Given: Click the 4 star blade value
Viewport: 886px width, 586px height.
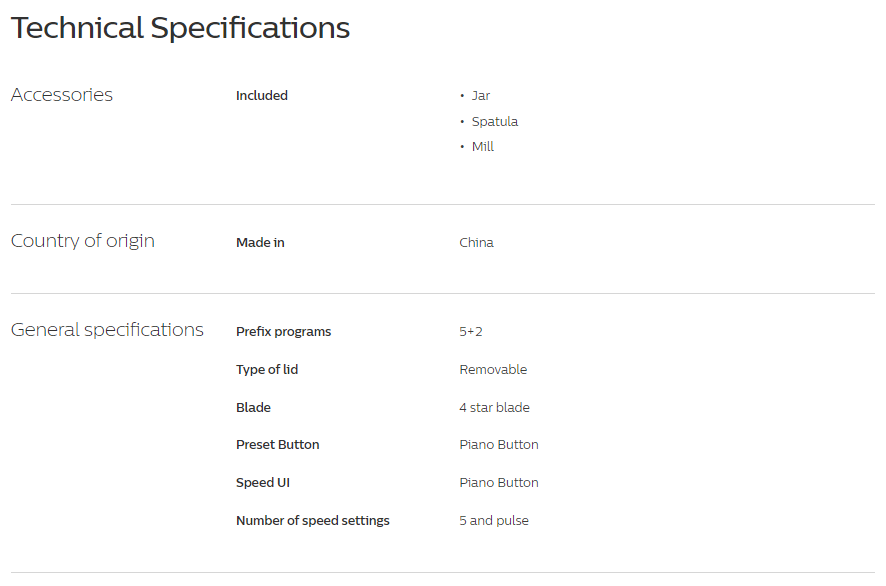Looking at the screenshot, I should tap(494, 407).
